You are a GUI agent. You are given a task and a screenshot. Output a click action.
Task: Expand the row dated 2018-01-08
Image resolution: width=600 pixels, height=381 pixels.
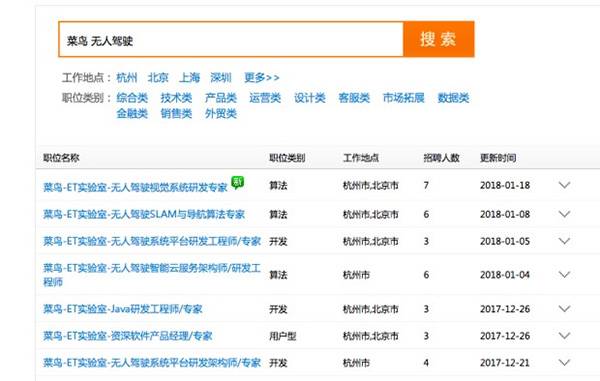pos(564,214)
